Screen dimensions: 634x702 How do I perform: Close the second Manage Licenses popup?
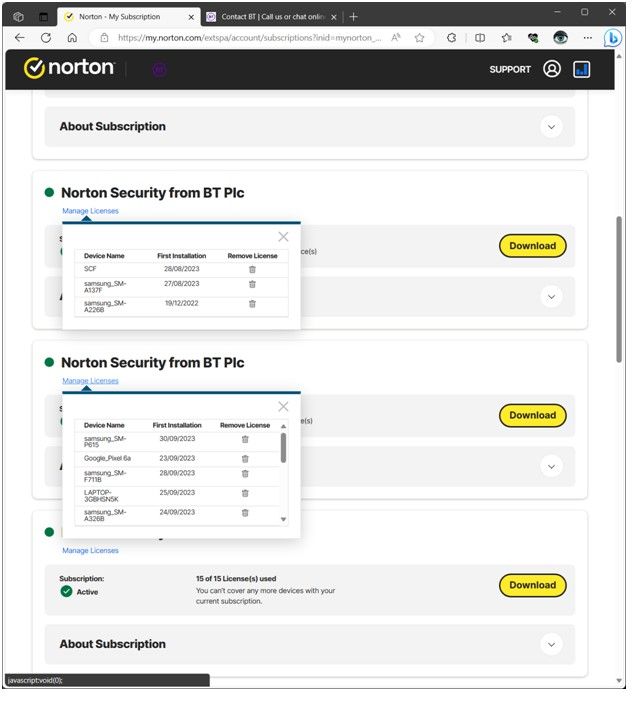coord(283,407)
